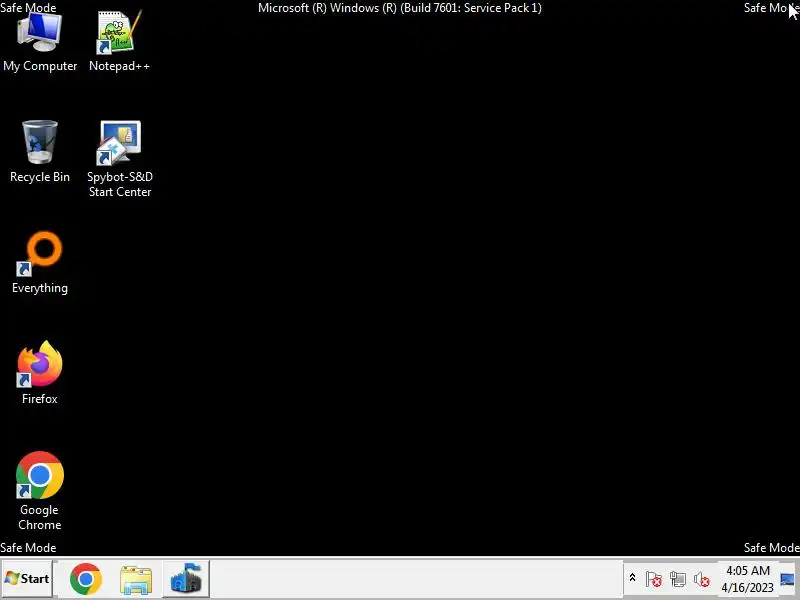Viewport: 800px width, 600px height.
Task: Click the Show Desktop monitor icon
Action: [788, 580]
